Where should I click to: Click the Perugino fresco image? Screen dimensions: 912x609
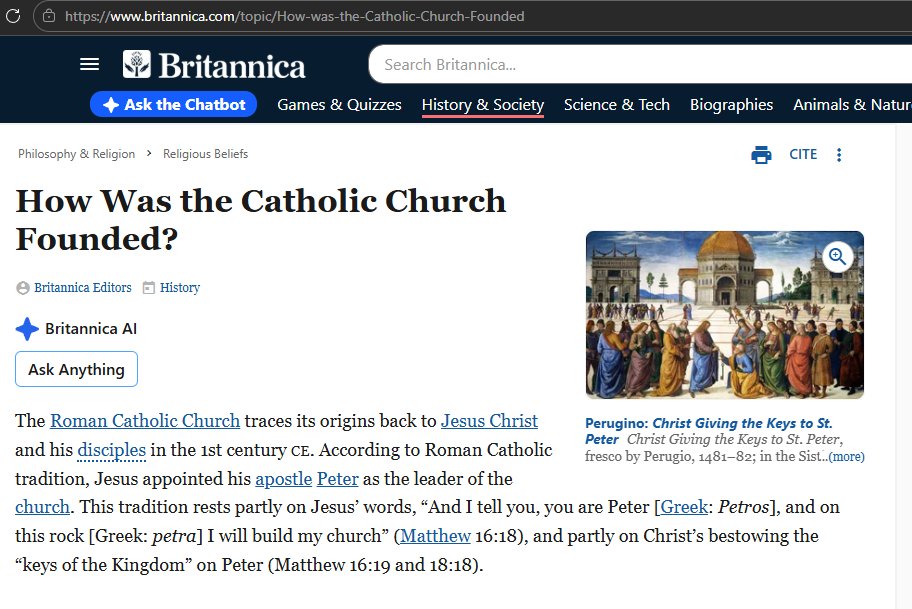725,315
